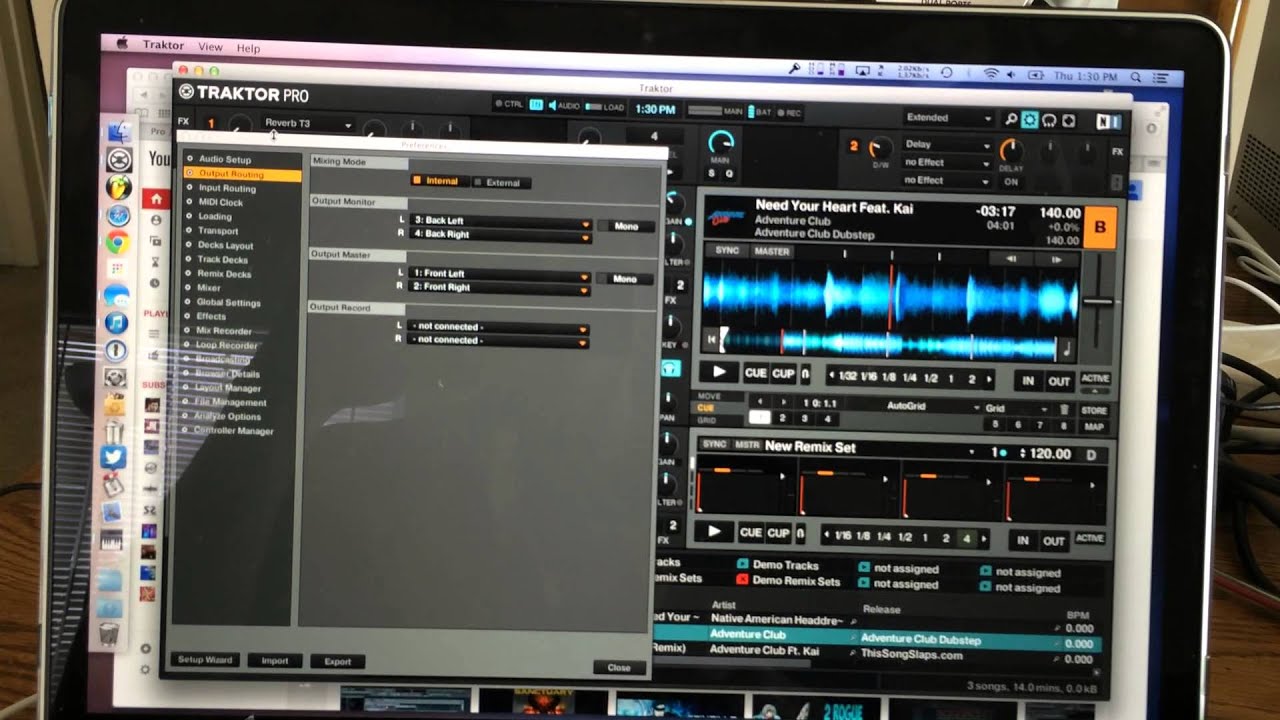Click the highlighted Preferences gear icon

(1030, 120)
